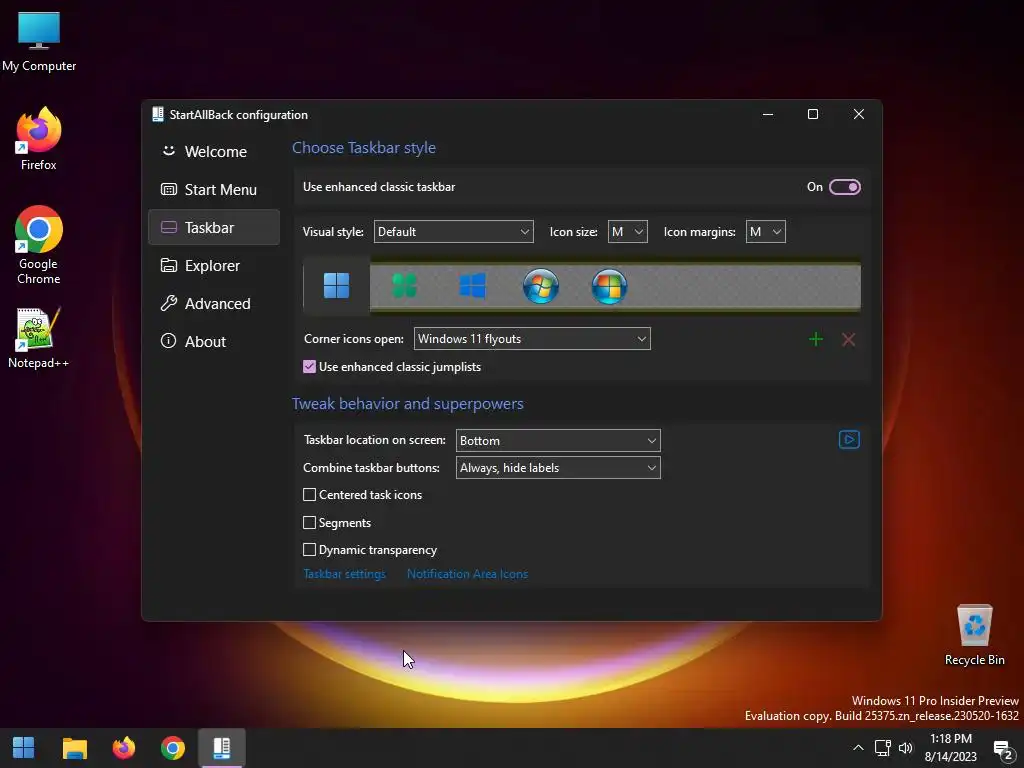Viewport: 1024px width, 768px height.
Task: Open the Windows Start button on taskbar
Action: (x=24, y=748)
